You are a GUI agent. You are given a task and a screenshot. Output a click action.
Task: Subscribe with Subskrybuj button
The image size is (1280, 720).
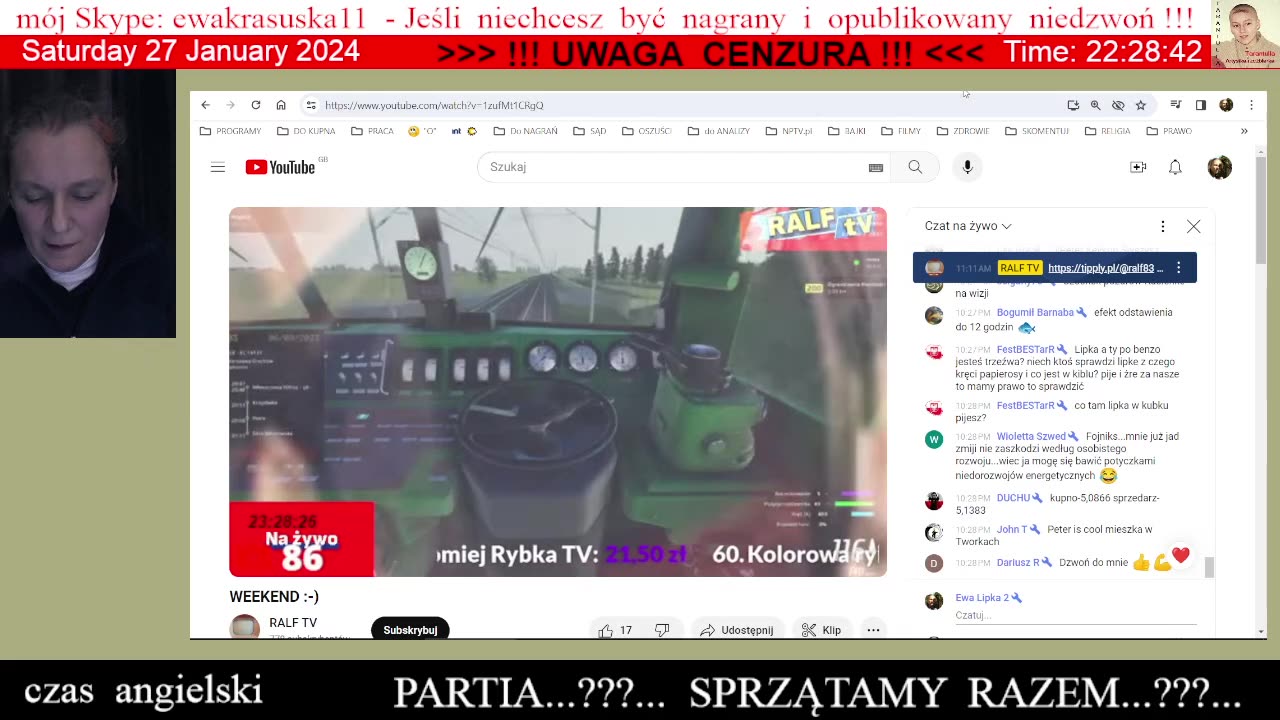pos(410,629)
